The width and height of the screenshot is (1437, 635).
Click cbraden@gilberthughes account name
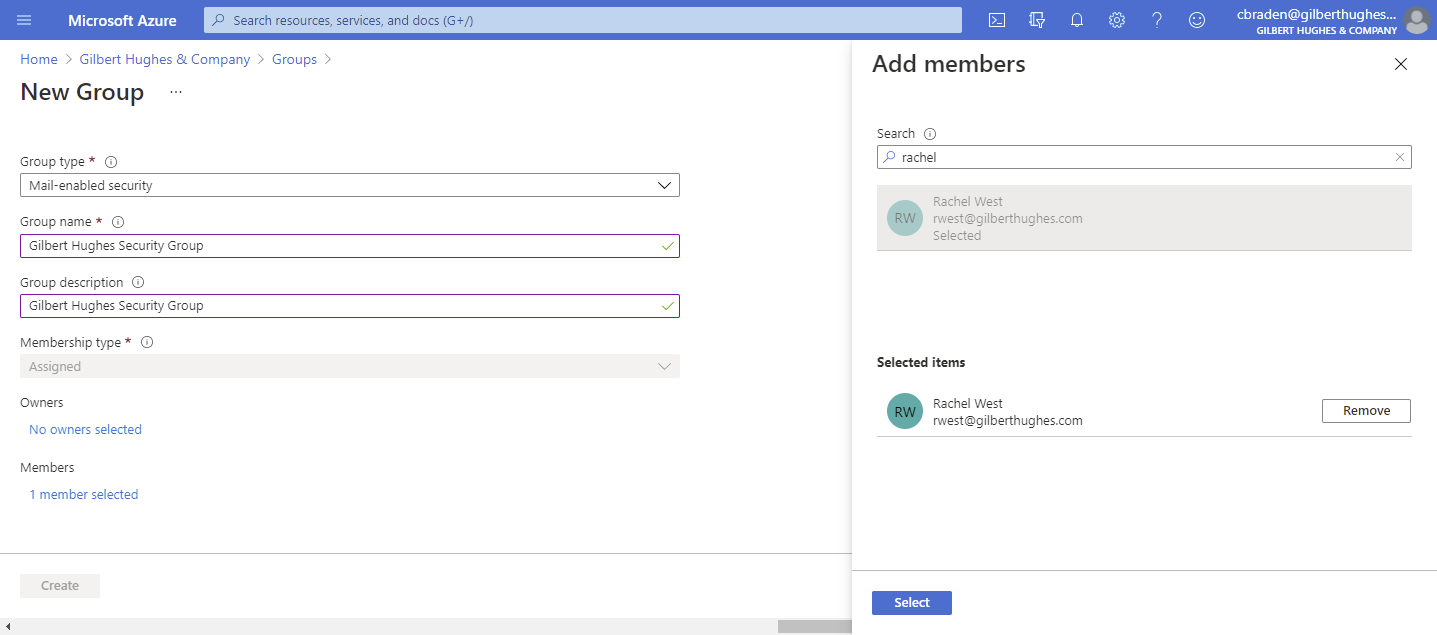click(1316, 14)
